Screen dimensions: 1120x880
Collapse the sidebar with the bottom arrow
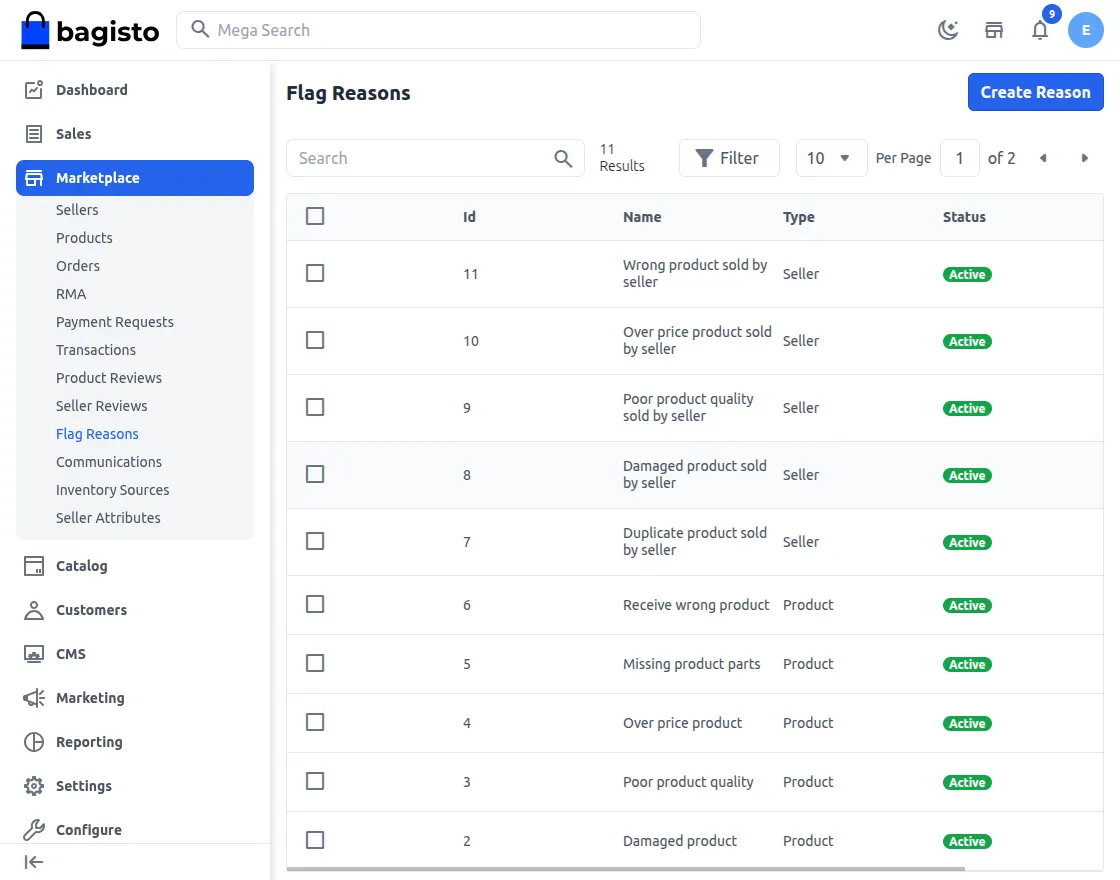click(33, 861)
